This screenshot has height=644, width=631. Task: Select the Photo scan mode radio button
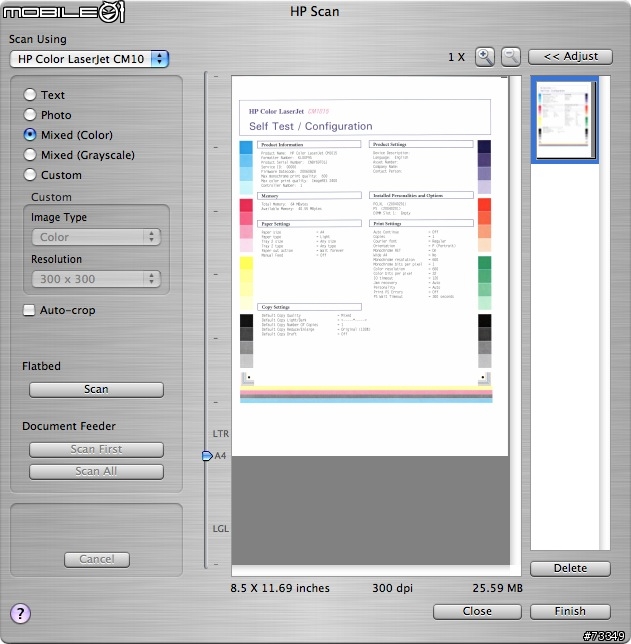30,115
